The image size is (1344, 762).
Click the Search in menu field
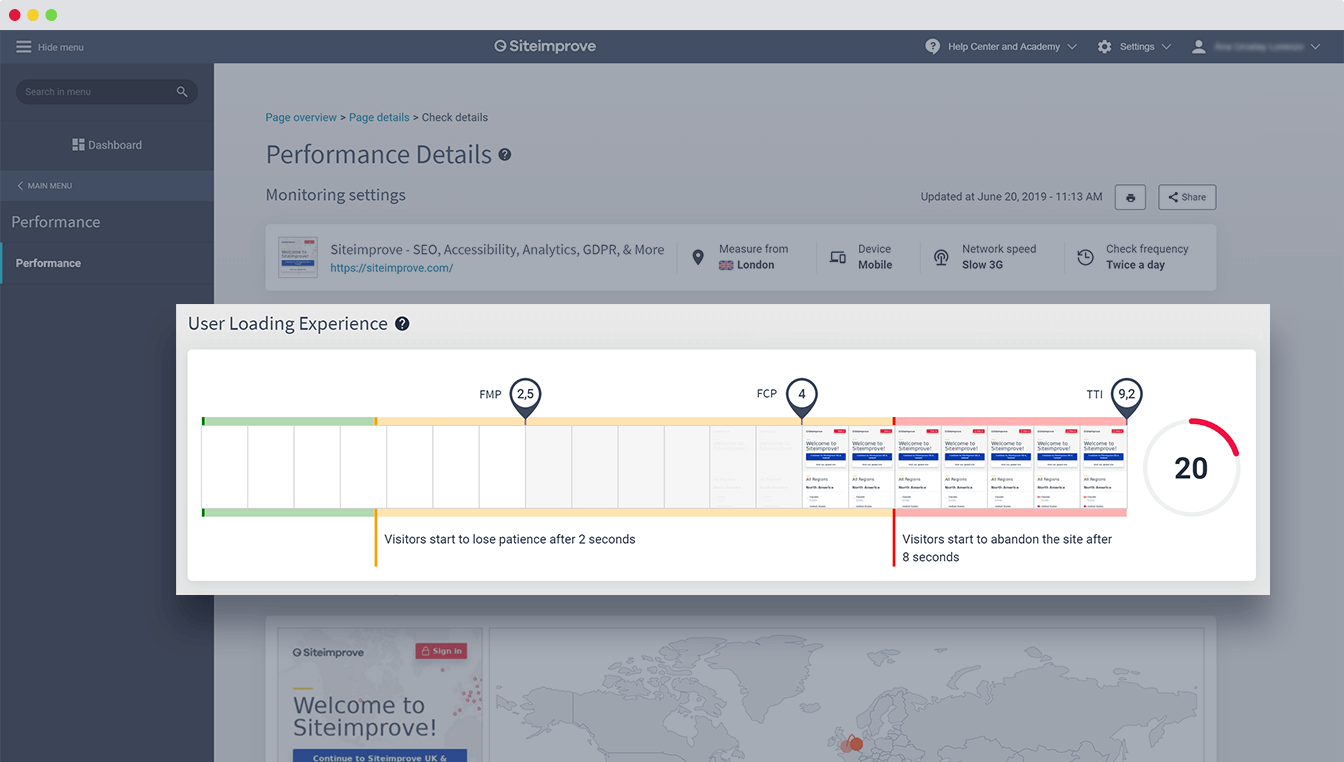click(x=95, y=92)
